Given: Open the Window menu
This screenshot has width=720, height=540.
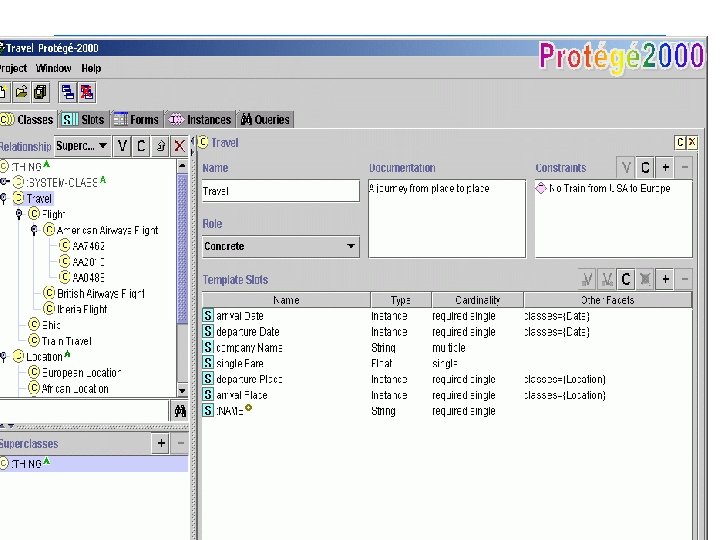Looking at the screenshot, I should [x=54, y=68].
